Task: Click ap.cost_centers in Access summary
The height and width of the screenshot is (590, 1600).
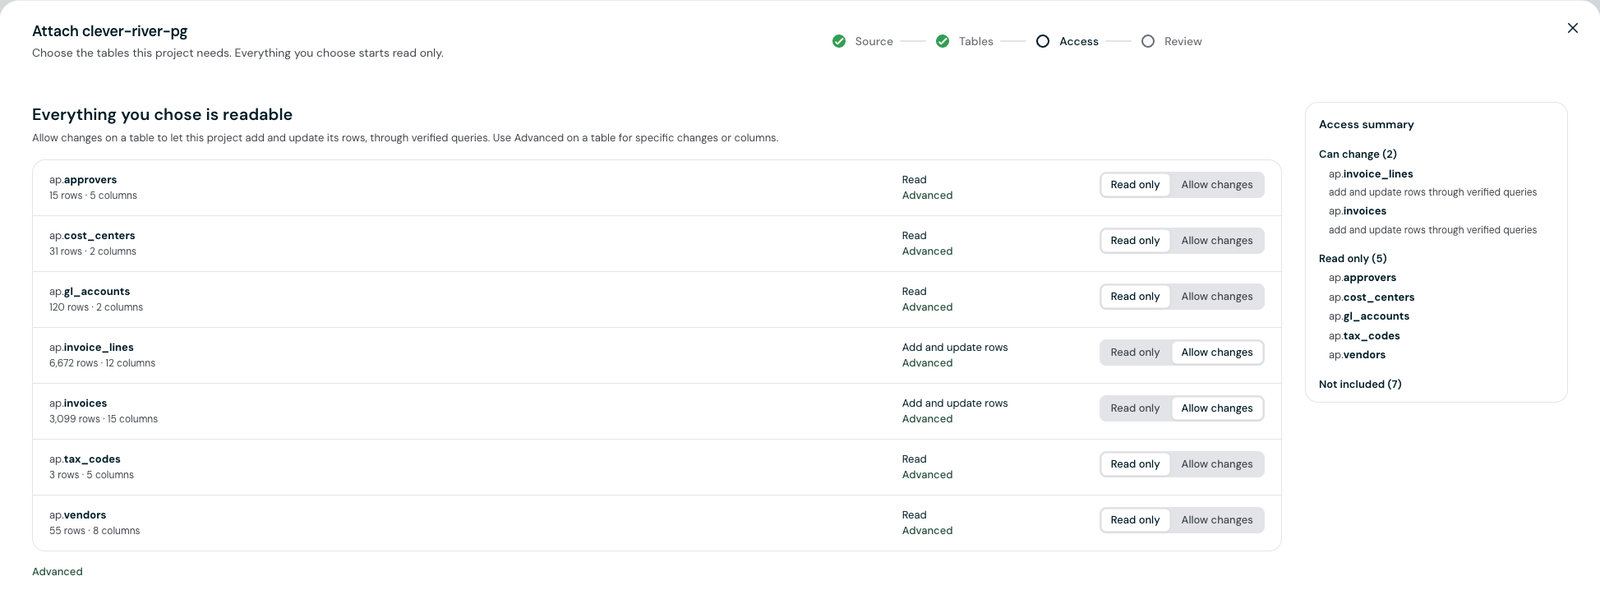Action: click(x=1372, y=298)
